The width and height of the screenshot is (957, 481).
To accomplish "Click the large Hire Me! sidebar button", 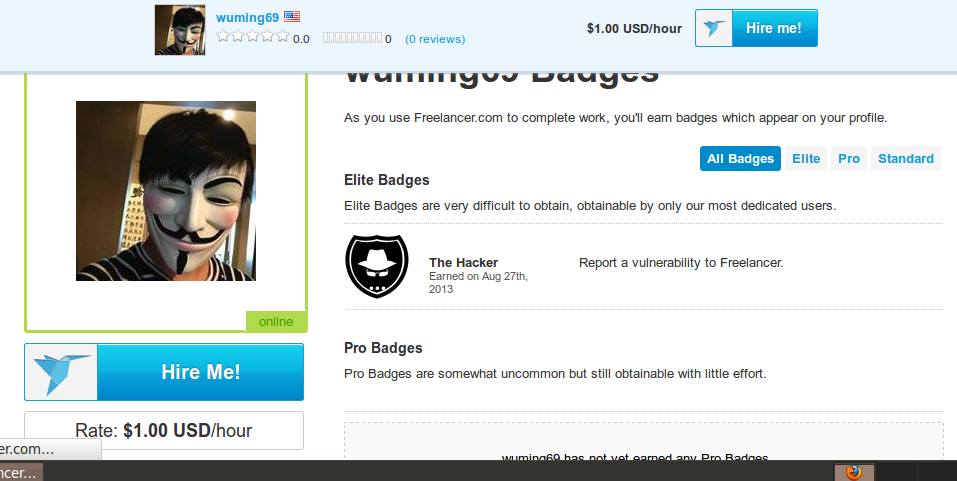I will [164, 372].
